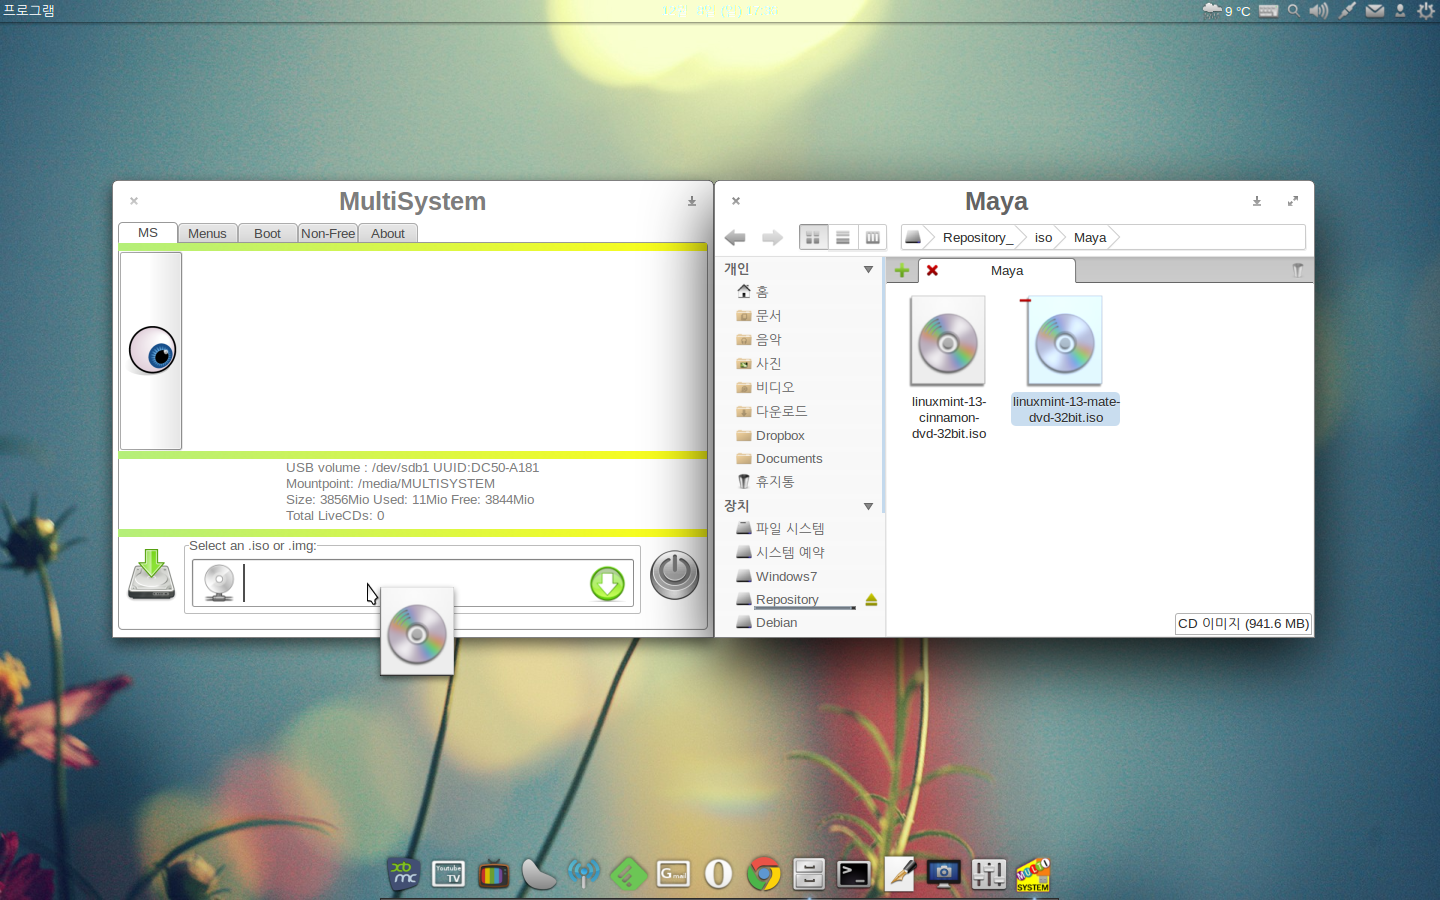Open the terminal from the dock
This screenshot has width=1440, height=900.
click(x=854, y=874)
